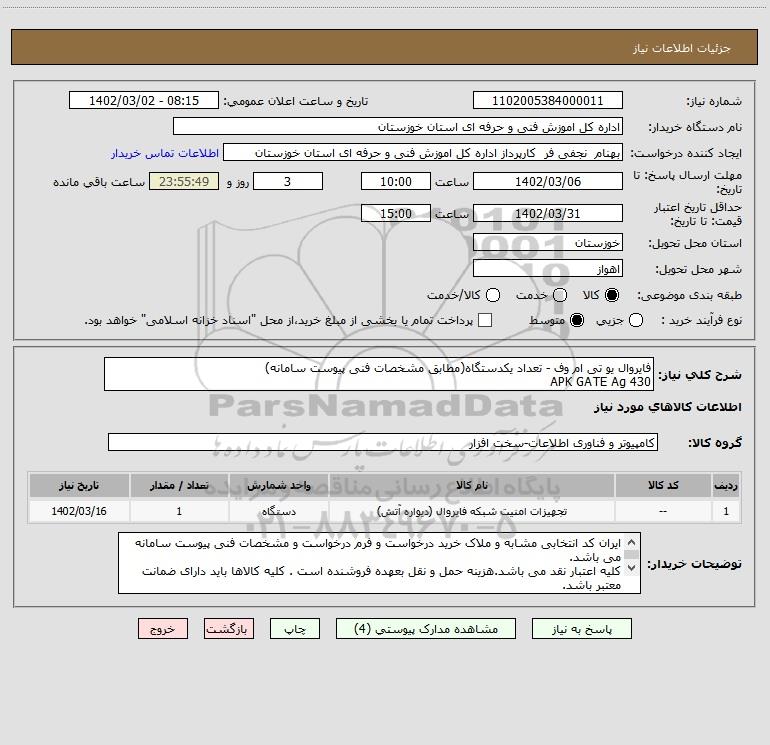Click the date cell 1402/03/16

[x=79, y=511]
